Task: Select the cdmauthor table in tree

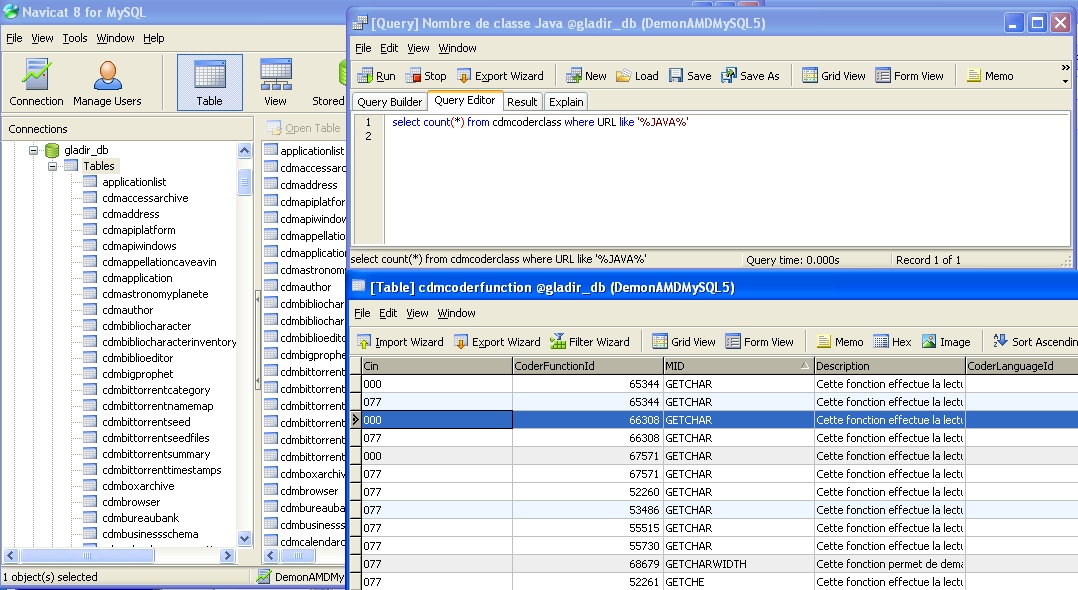Action: (x=127, y=310)
